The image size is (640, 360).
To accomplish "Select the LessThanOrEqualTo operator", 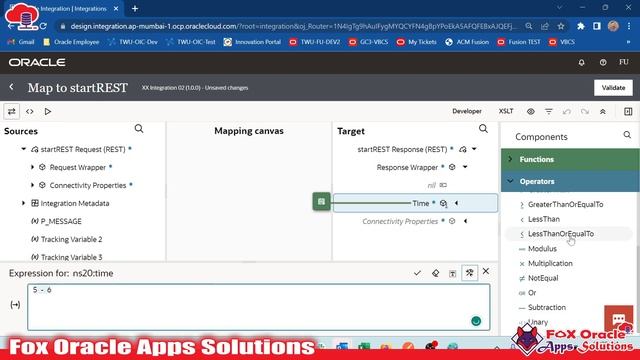I will [x=561, y=233].
